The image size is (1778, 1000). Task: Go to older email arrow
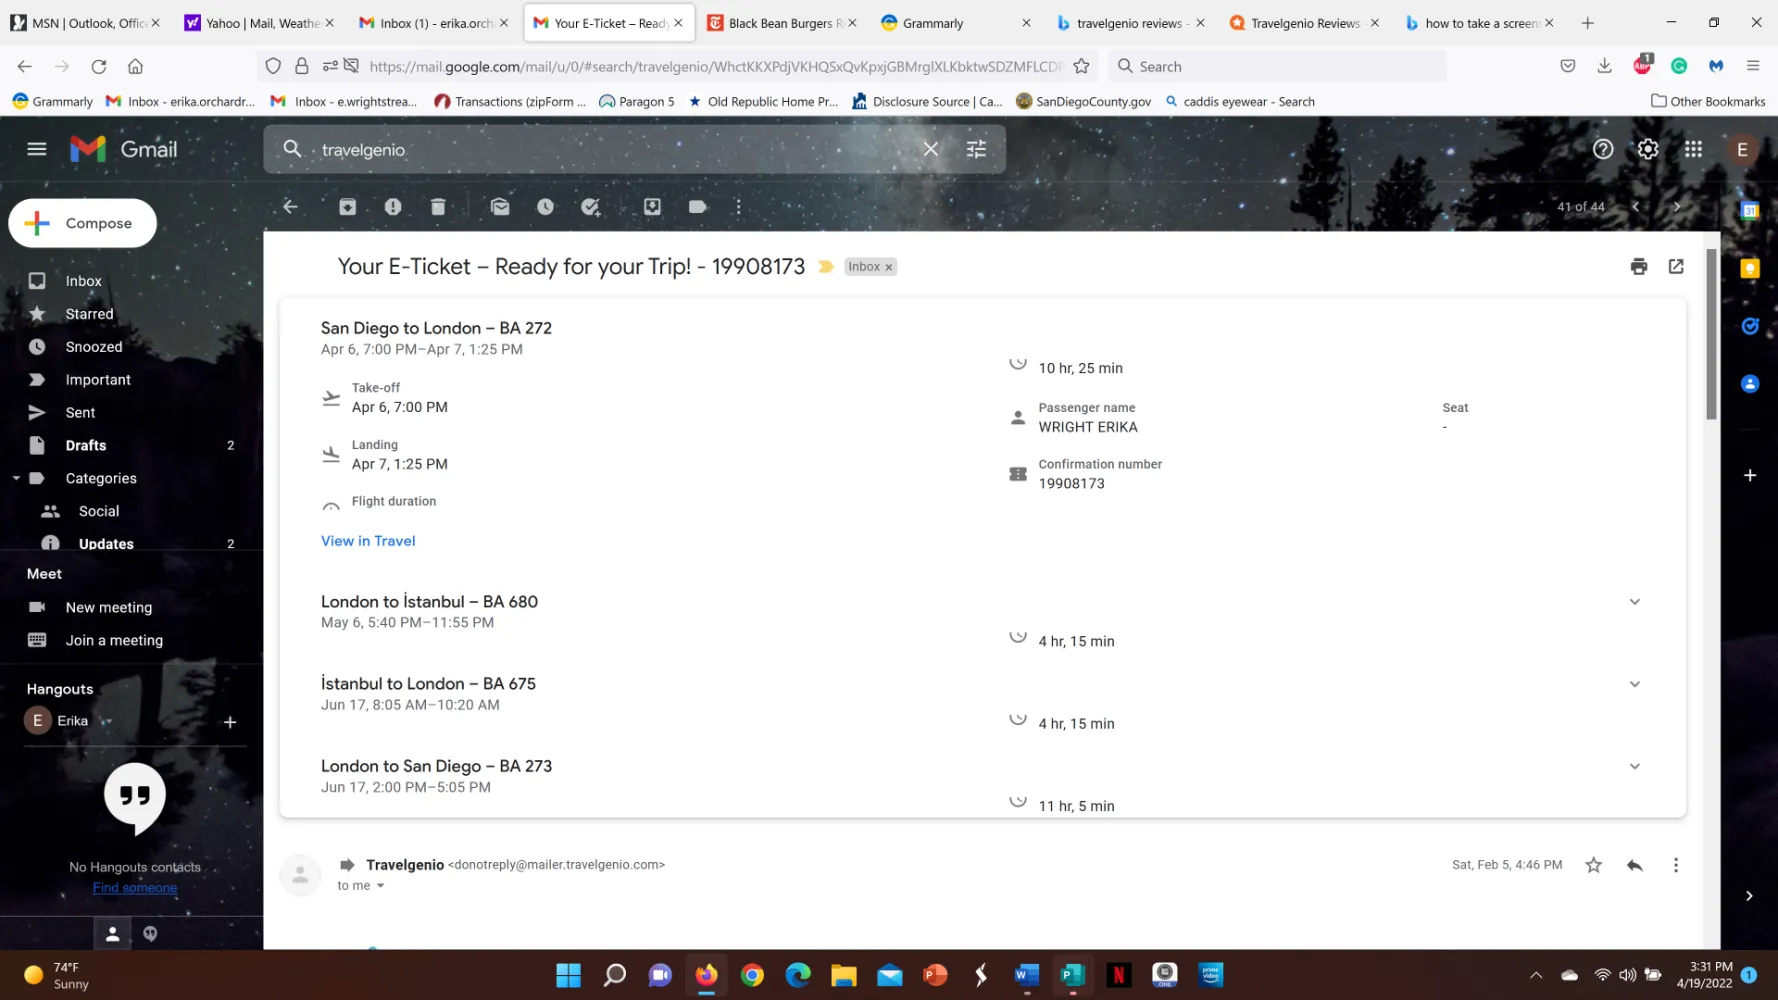1677,206
